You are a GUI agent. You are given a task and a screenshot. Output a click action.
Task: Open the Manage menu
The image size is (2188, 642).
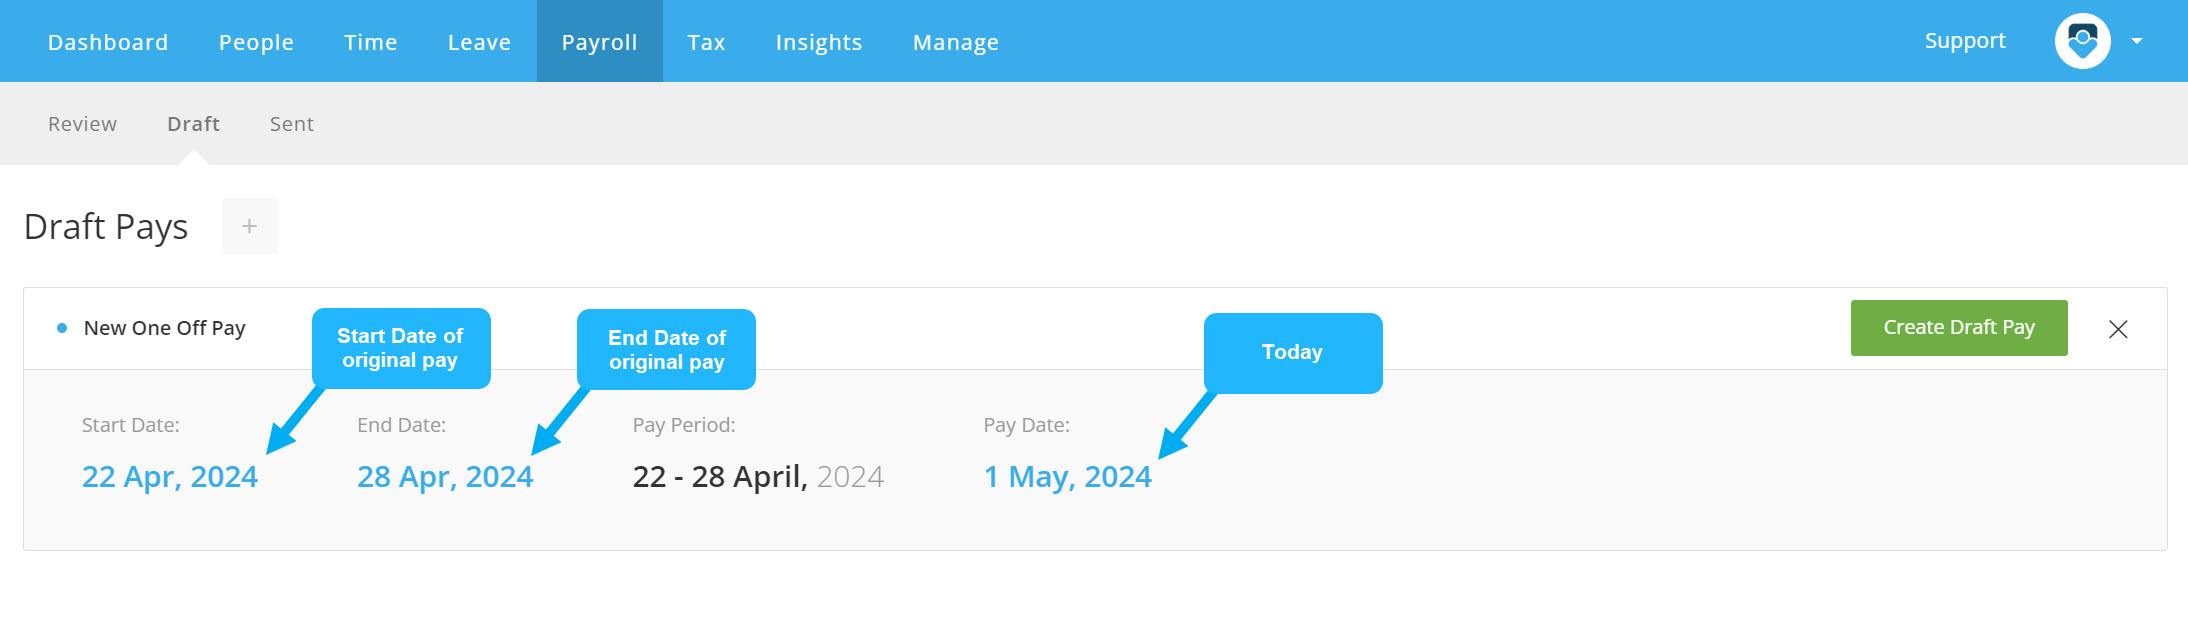pos(956,42)
